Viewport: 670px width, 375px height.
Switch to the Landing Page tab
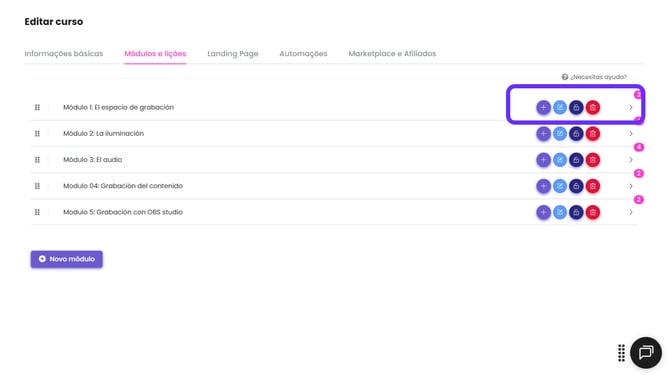(233, 54)
